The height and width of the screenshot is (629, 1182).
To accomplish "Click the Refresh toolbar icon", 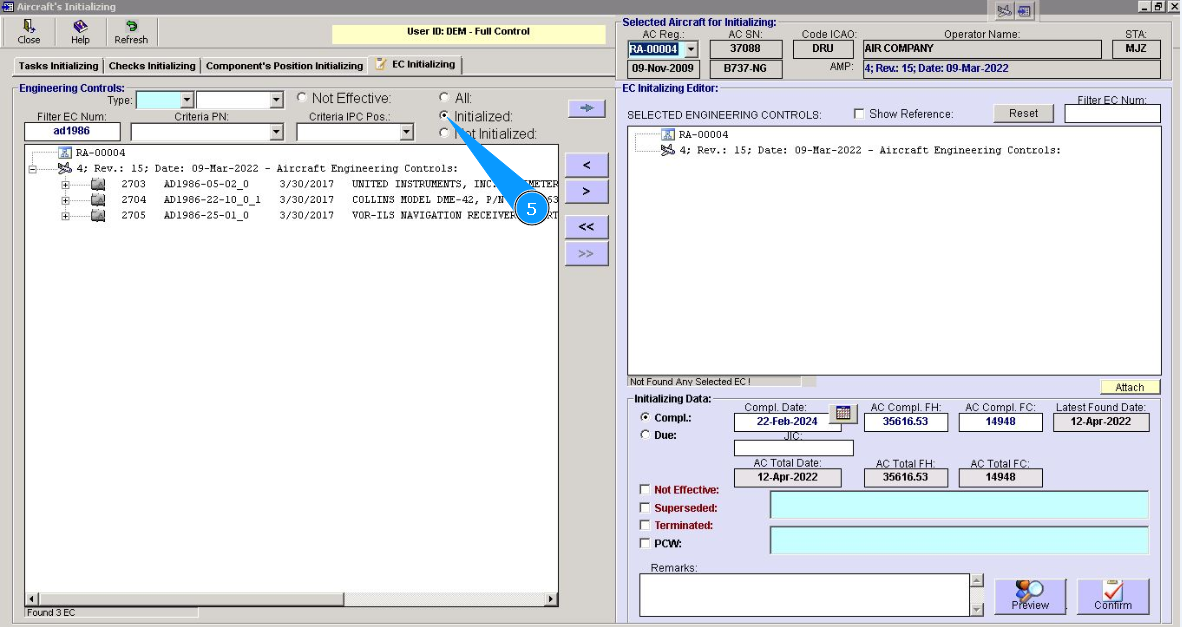I will click(131, 31).
